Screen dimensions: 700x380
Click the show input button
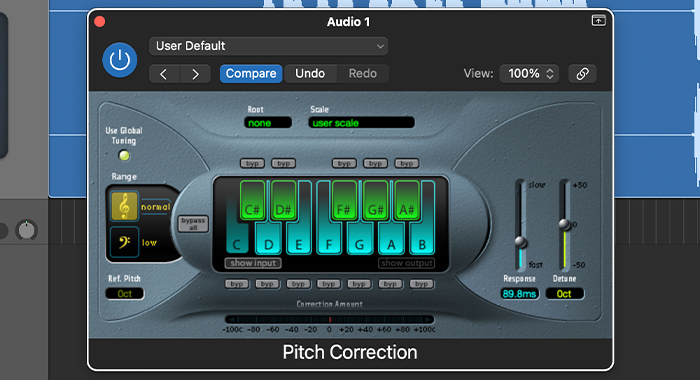coord(253,263)
